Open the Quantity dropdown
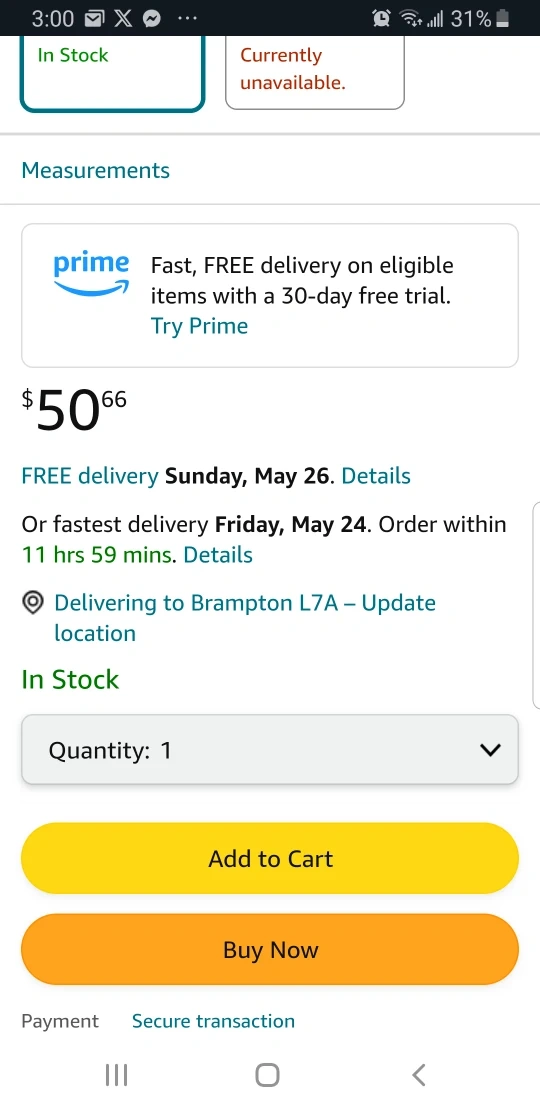The image size is (540, 1110). pyautogui.click(x=270, y=750)
